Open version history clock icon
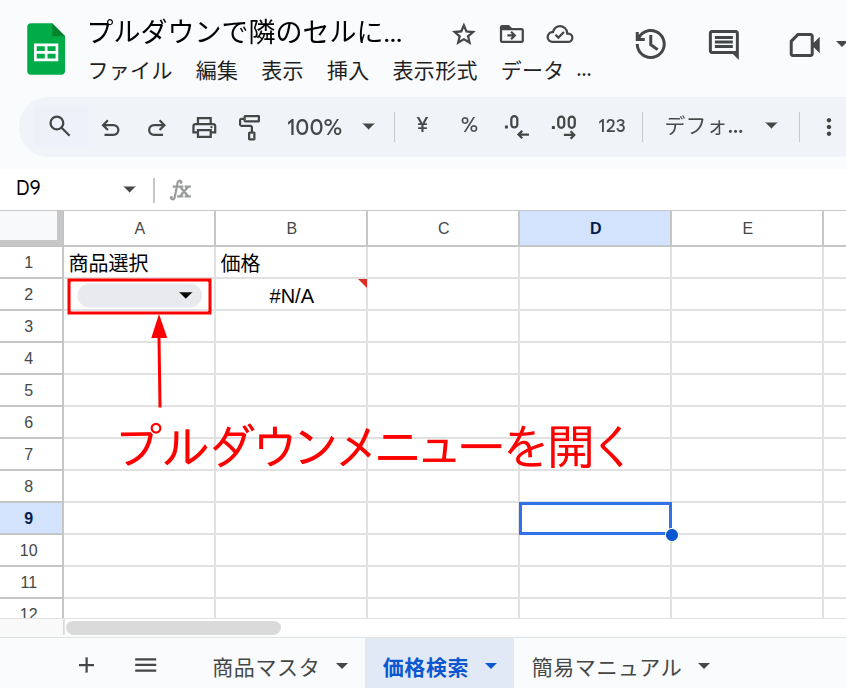Screen dimensions: 846x688 (651, 44)
